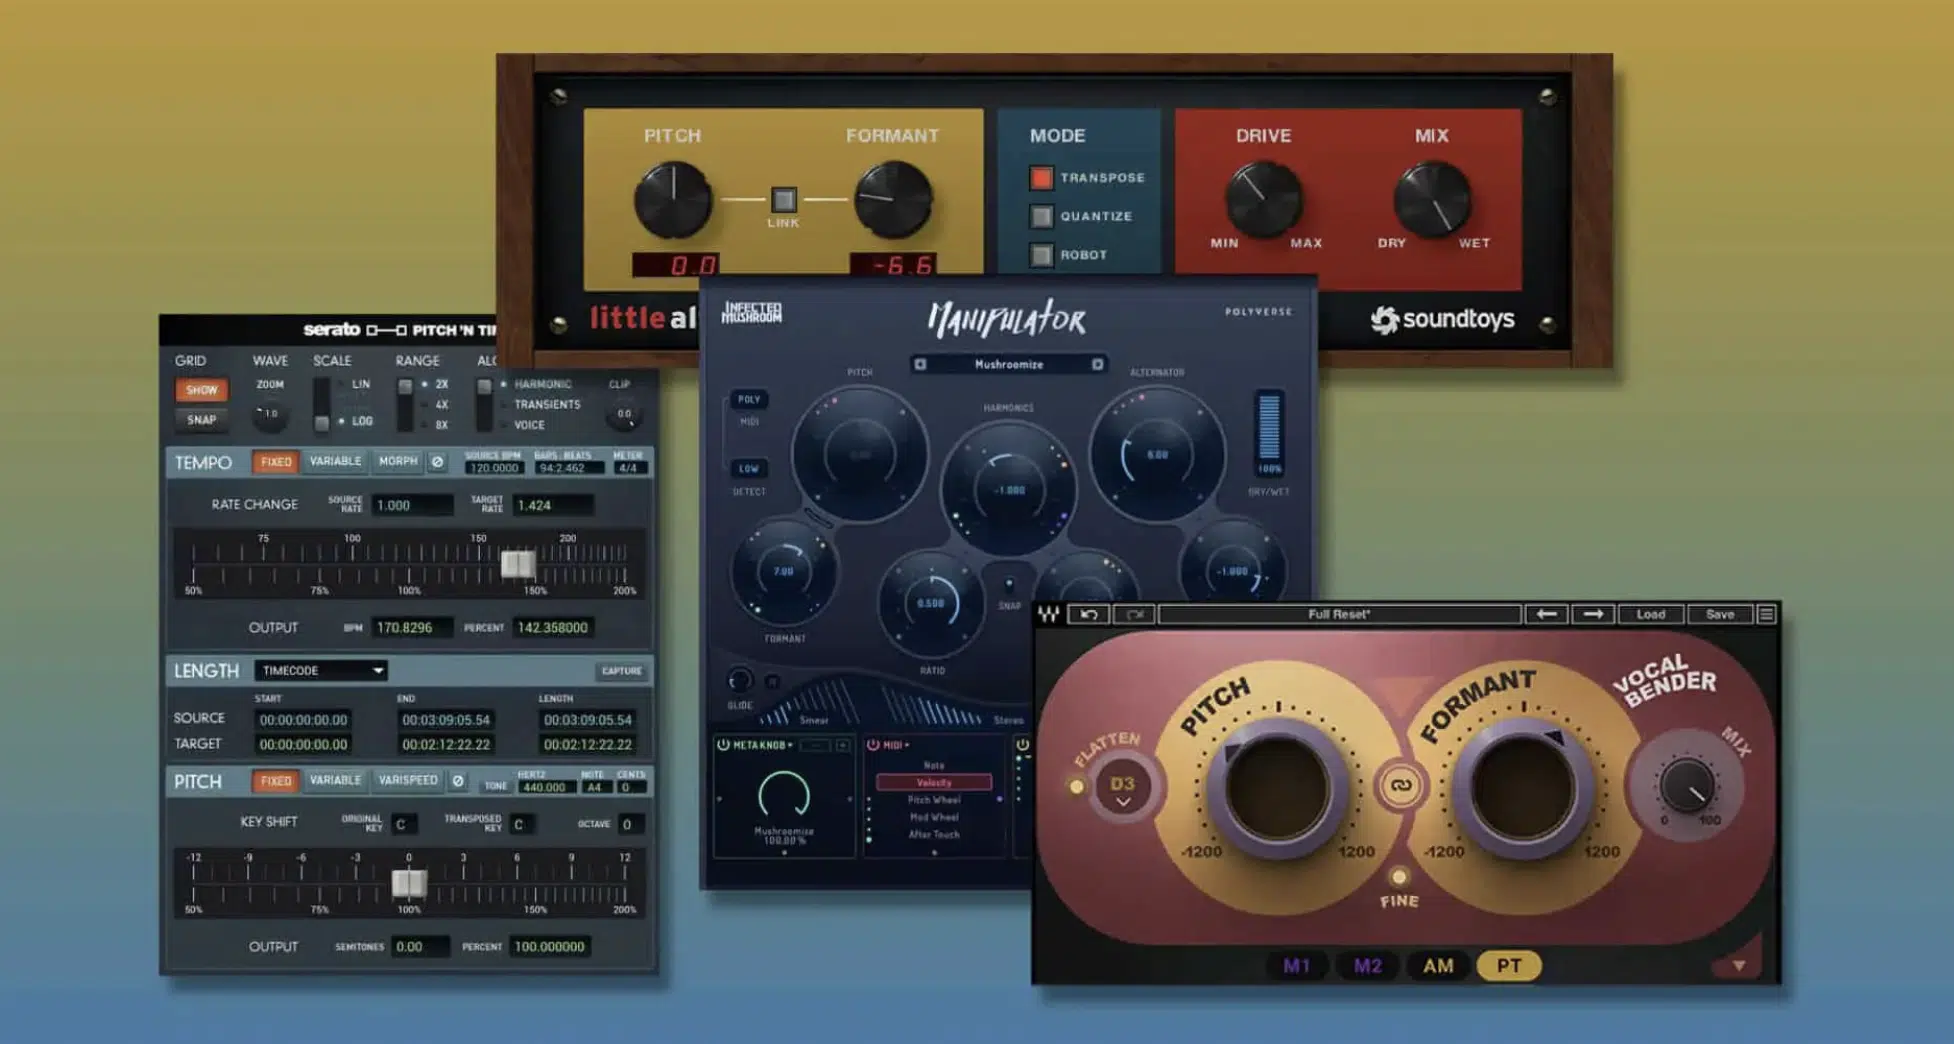This screenshot has height=1044, width=1954.
Task: Select Velocity in Manipulator MIDI list
Action: pos(934,782)
